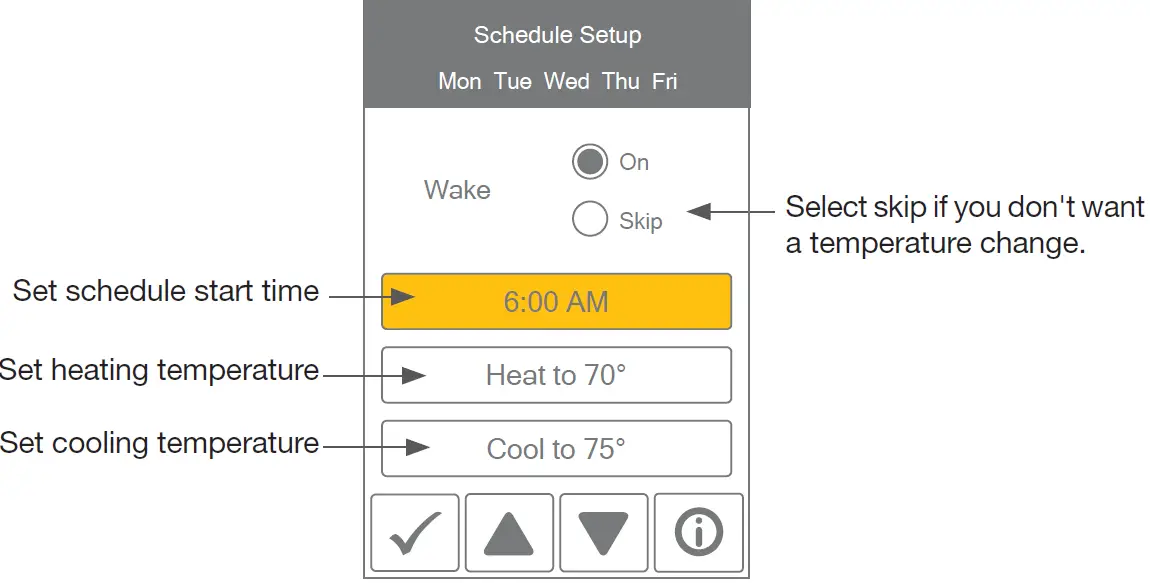Select the Cool to 75° field
Viewport: 1150px width, 583px height.
tap(556, 449)
